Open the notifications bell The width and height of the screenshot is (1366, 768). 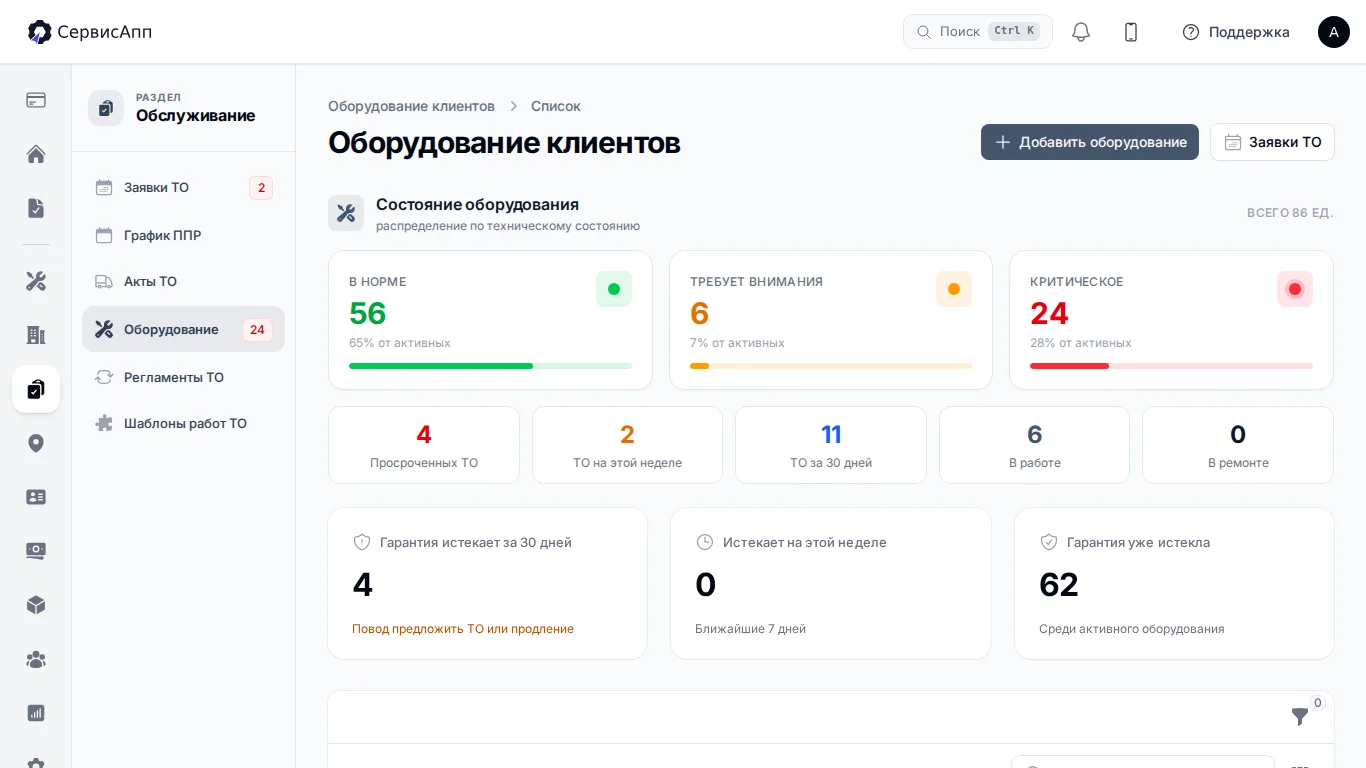pos(1081,32)
